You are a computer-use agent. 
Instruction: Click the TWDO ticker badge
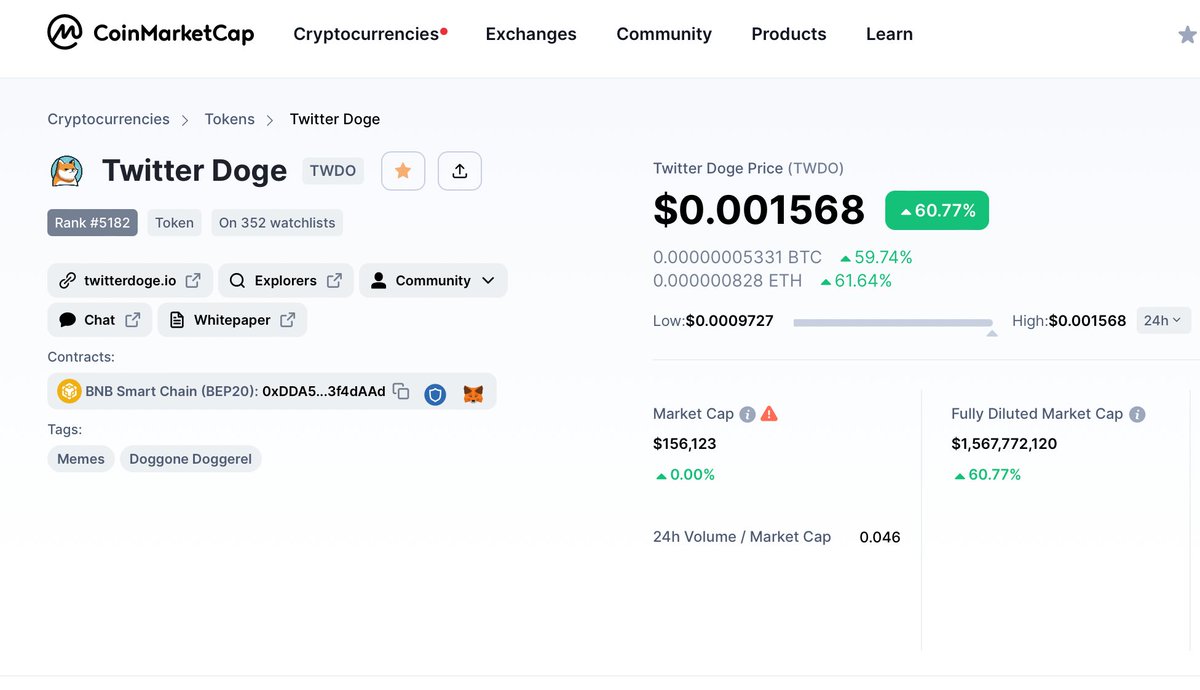click(x=333, y=171)
